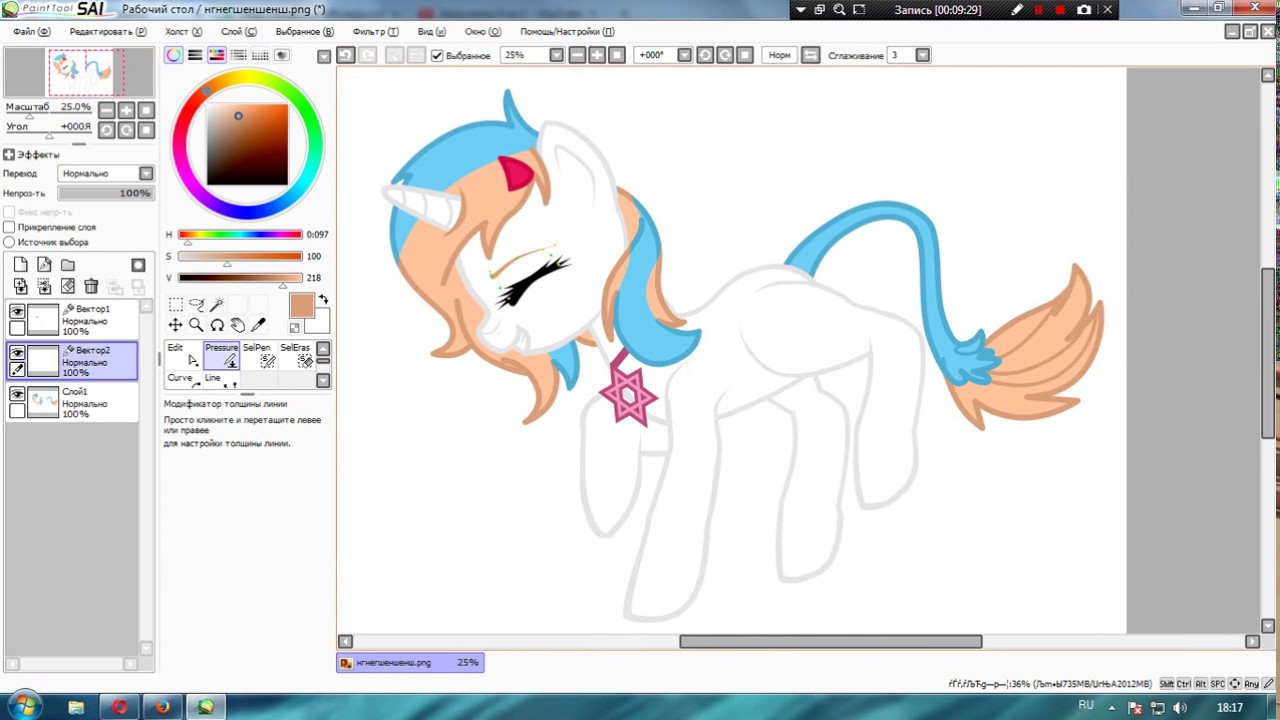Open the tool tray options arrow
Screen dimensions: 1280x720
pos(323,380)
